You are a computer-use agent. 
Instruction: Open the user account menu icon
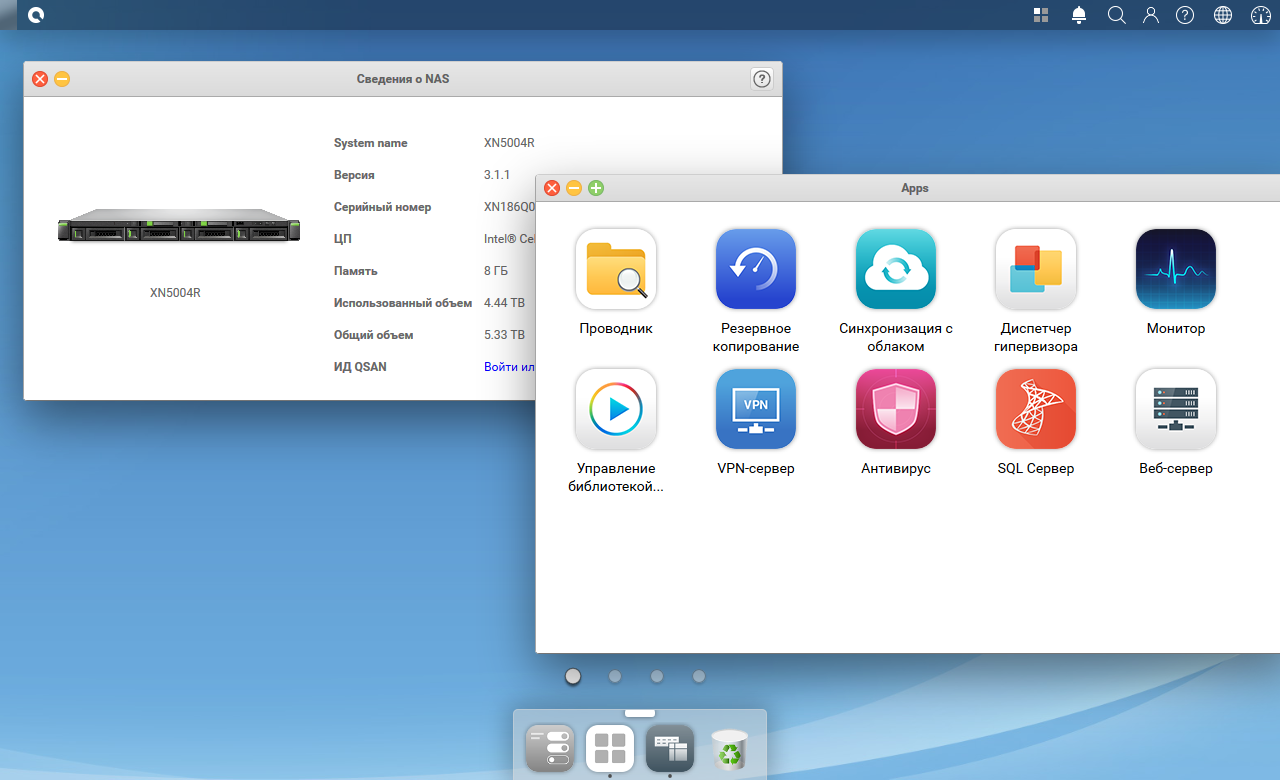(x=1151, y=15)
